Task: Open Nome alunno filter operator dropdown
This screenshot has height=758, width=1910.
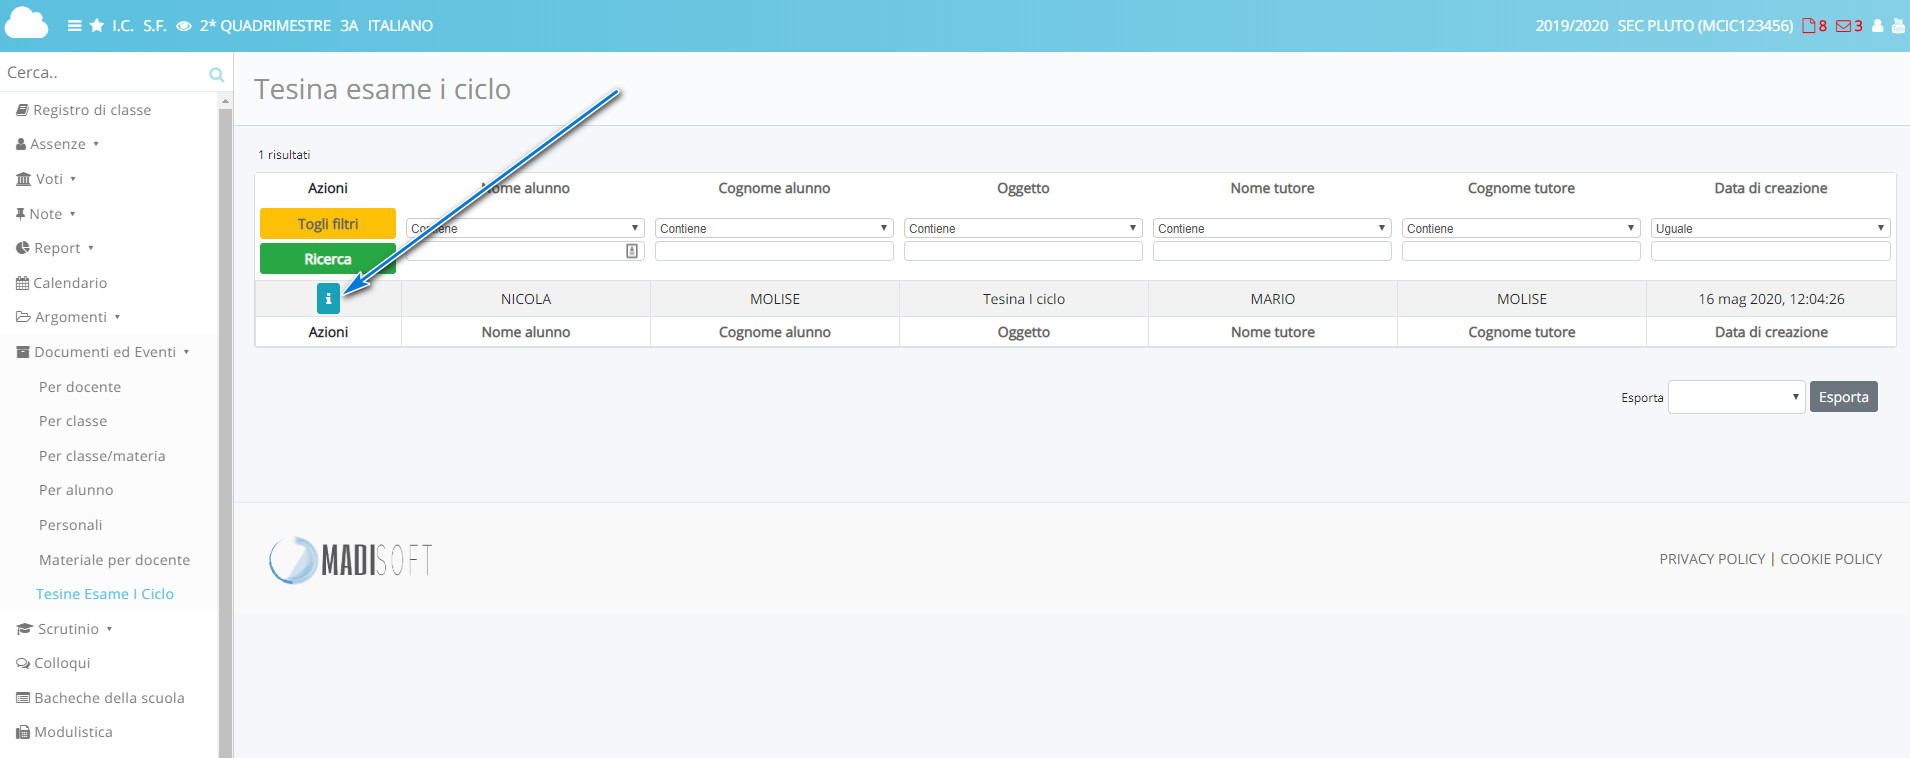Action: (x=525, y=228)
